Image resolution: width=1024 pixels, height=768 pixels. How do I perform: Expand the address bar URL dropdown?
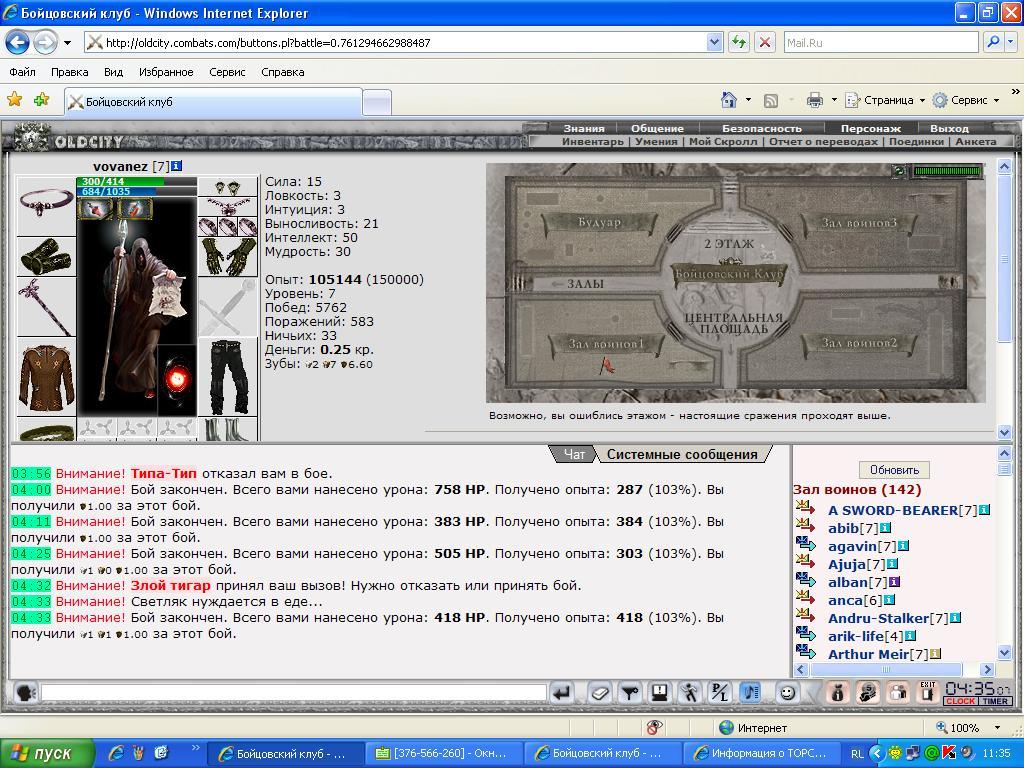(714, 42)
